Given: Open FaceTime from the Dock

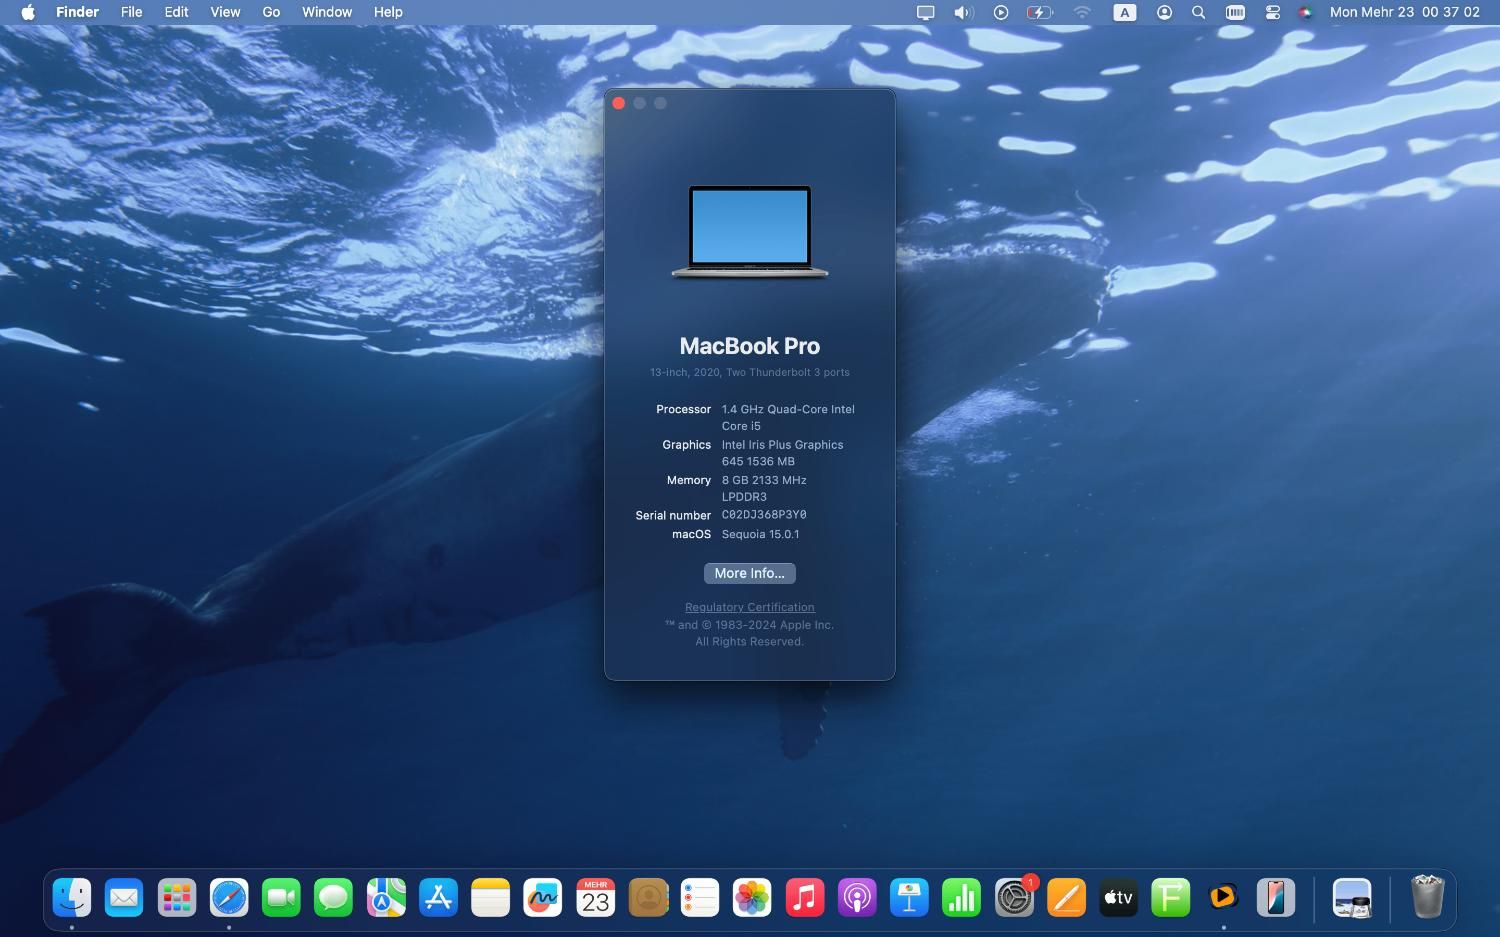Looking at the screenshot, I should click(281, 897).
